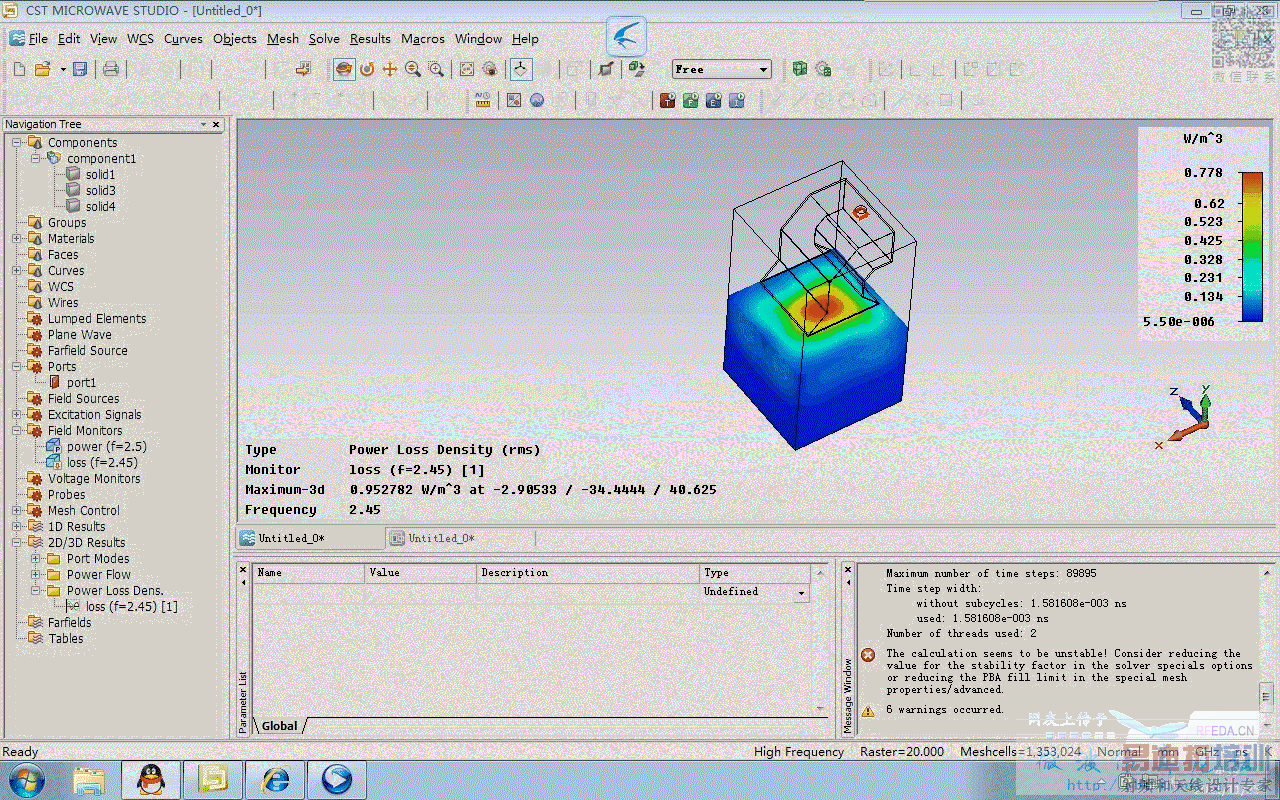This screenshot has height=800, width=1280.
Task: Open the WCS menu
Action: click(140, 39)
